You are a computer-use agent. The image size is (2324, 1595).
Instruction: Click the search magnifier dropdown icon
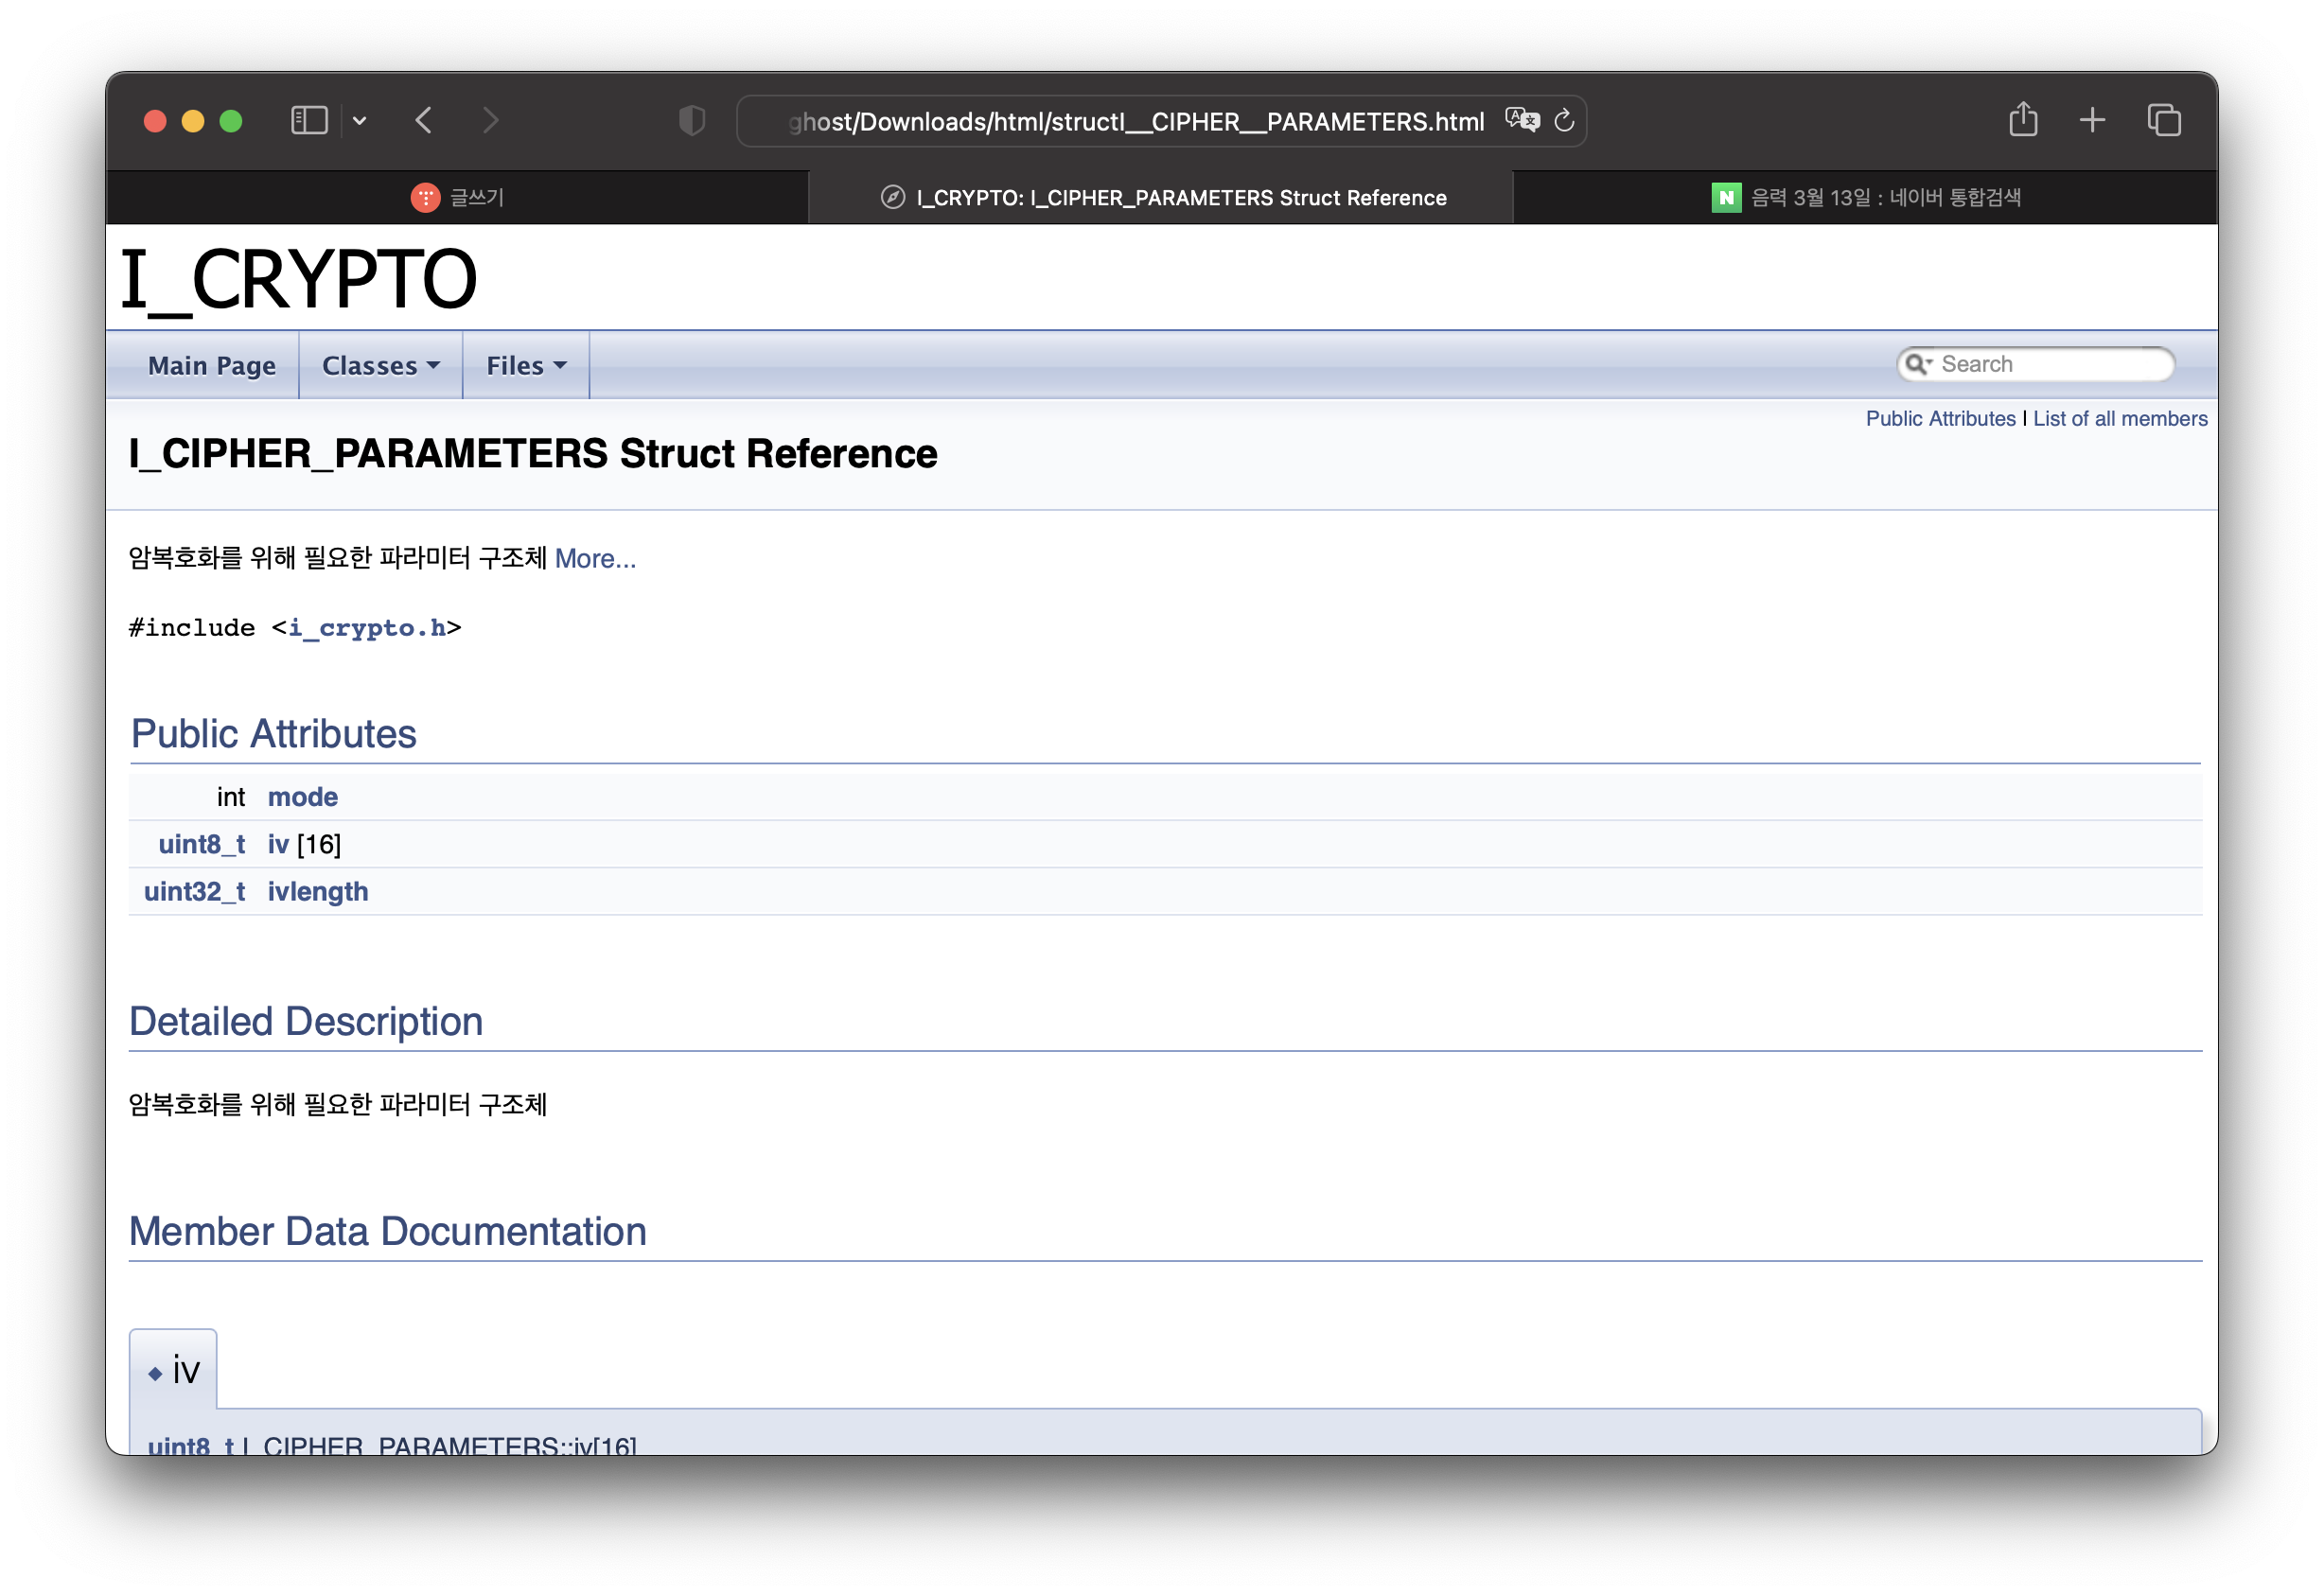1917,364
